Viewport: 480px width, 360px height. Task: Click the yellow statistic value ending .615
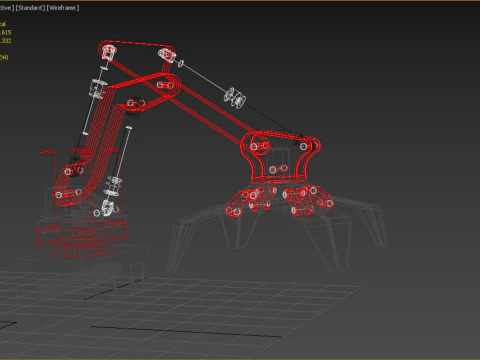(x=5, y=32)
